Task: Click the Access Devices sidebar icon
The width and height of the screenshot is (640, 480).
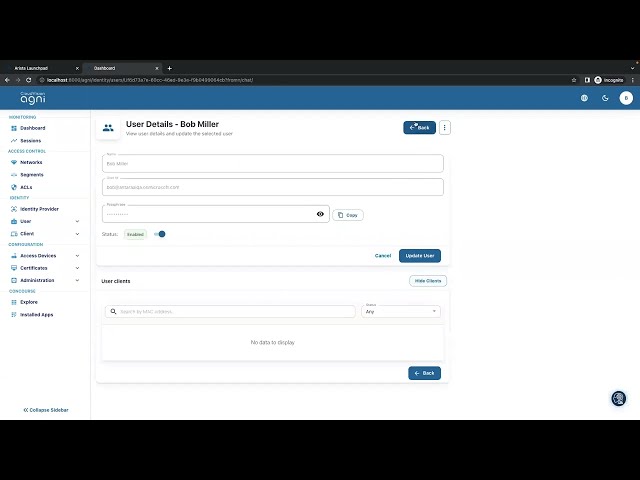Action: click(14, 256)
